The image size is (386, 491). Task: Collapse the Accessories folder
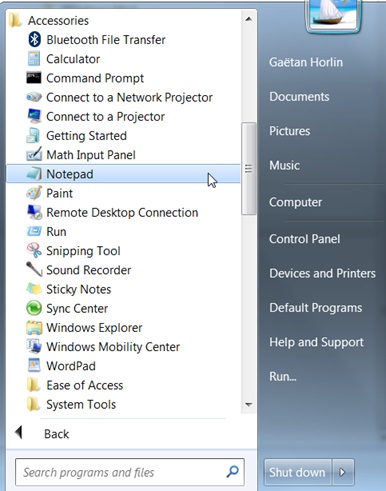pos(49,21)
